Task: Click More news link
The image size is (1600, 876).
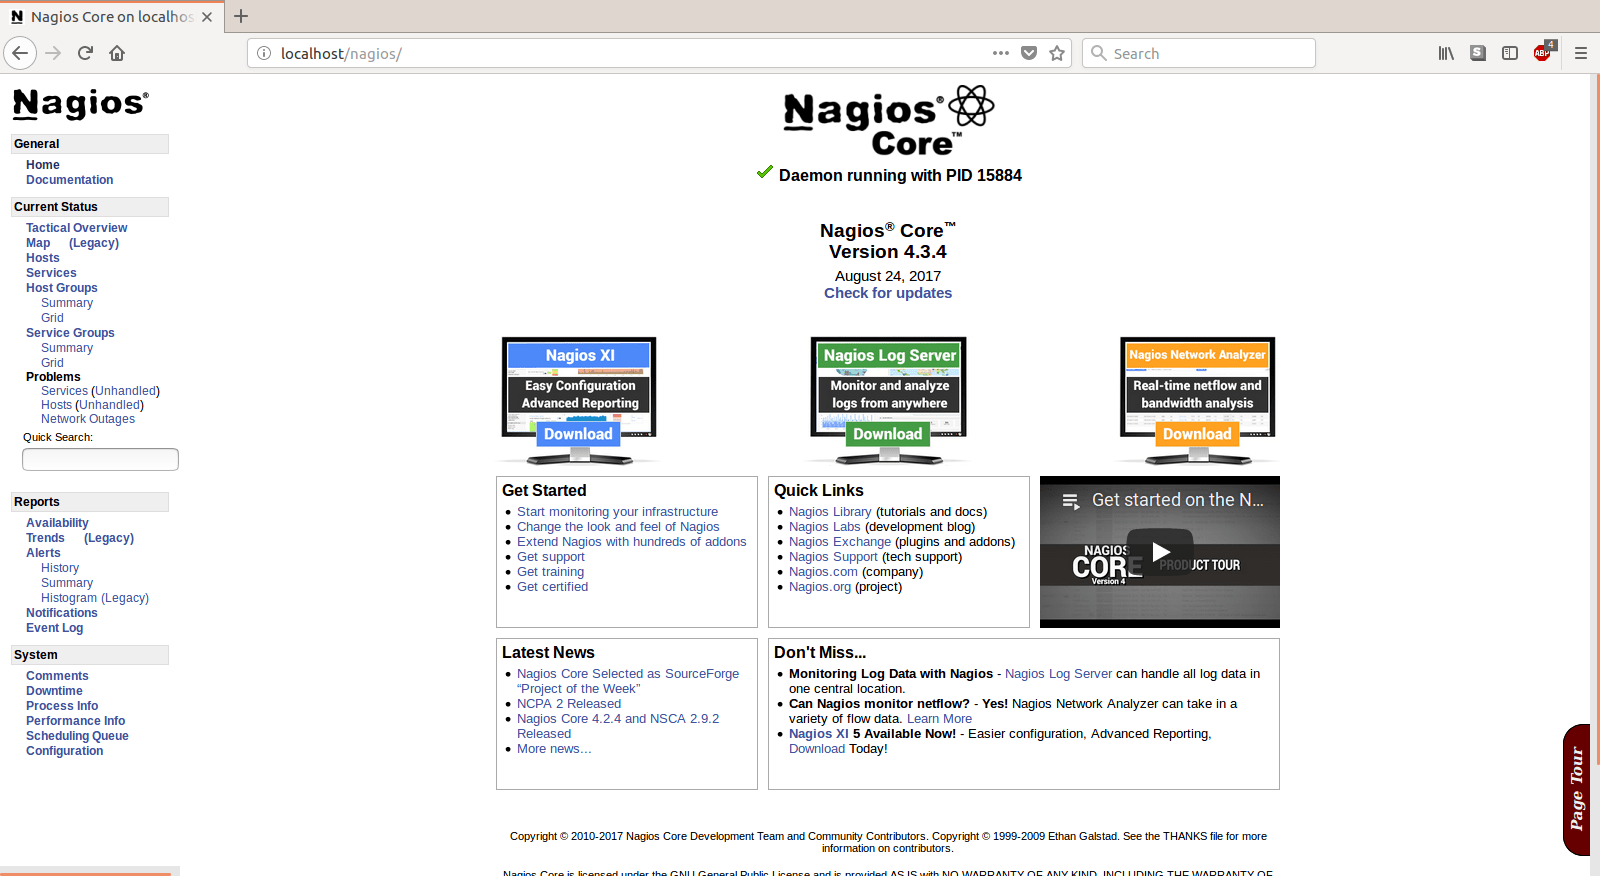Action: 554,749
